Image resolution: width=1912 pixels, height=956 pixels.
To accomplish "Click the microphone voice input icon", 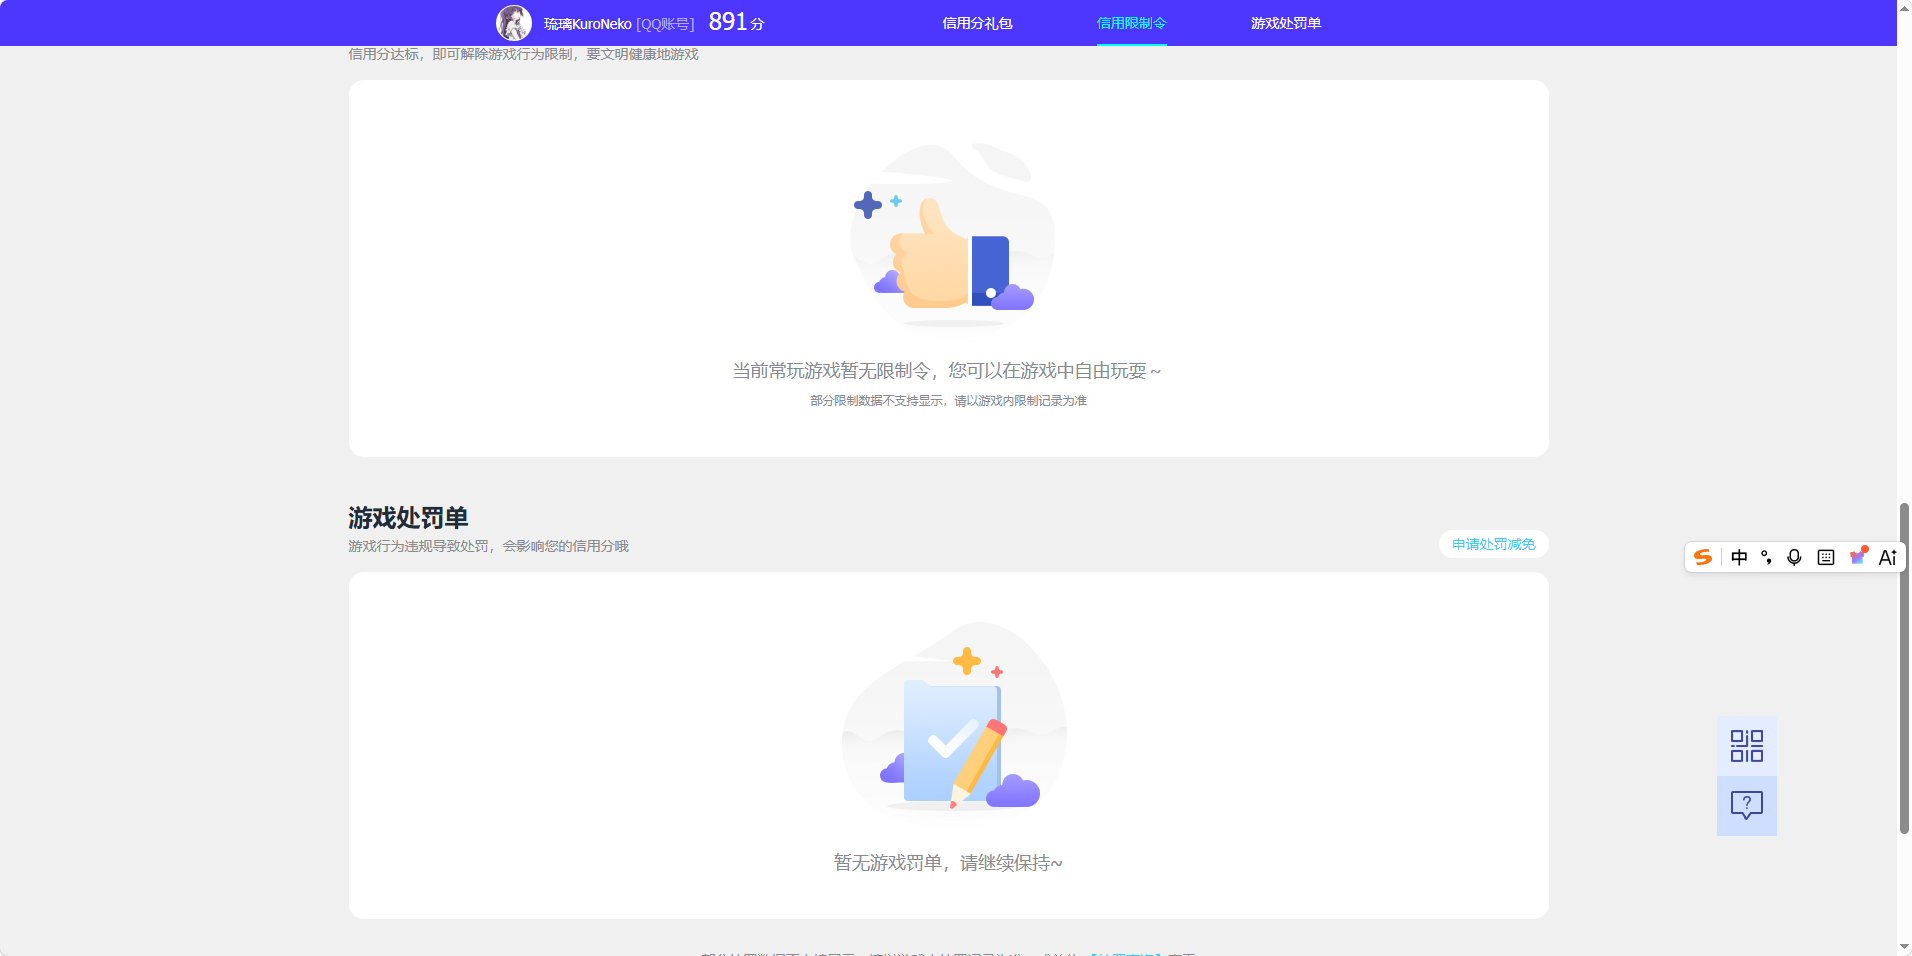I will click(x=1794, y=557).
